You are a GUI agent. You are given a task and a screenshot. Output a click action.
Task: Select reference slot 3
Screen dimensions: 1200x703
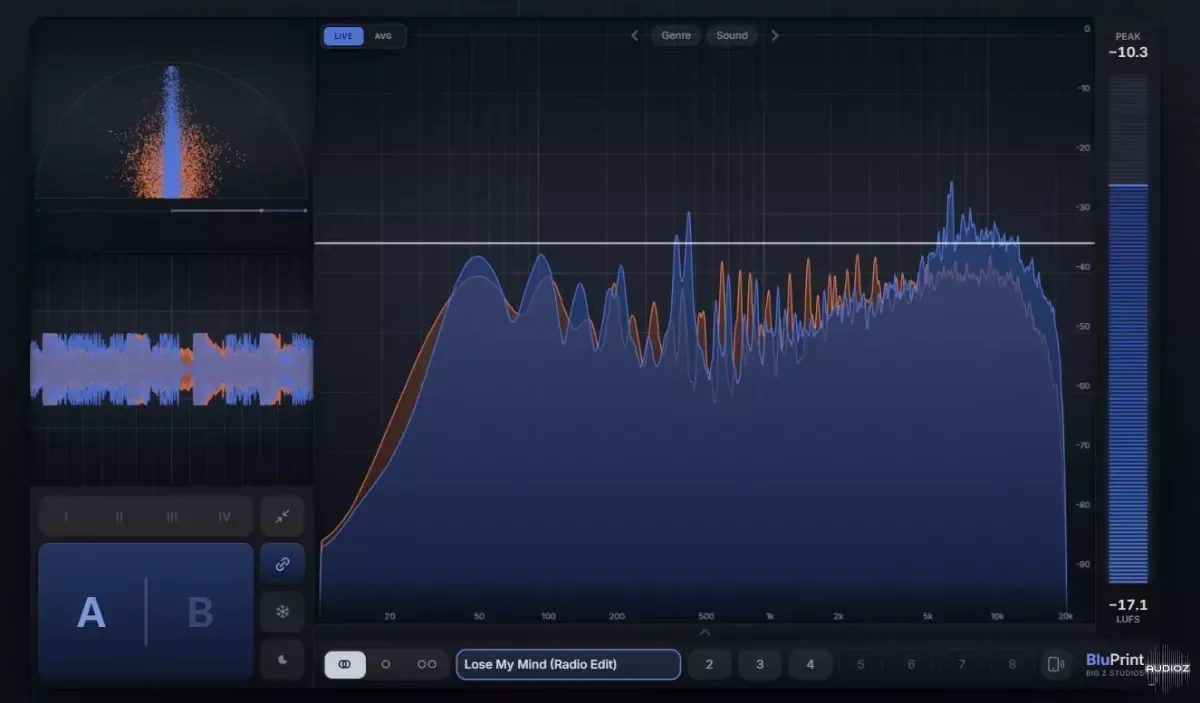tap(760, 664)
